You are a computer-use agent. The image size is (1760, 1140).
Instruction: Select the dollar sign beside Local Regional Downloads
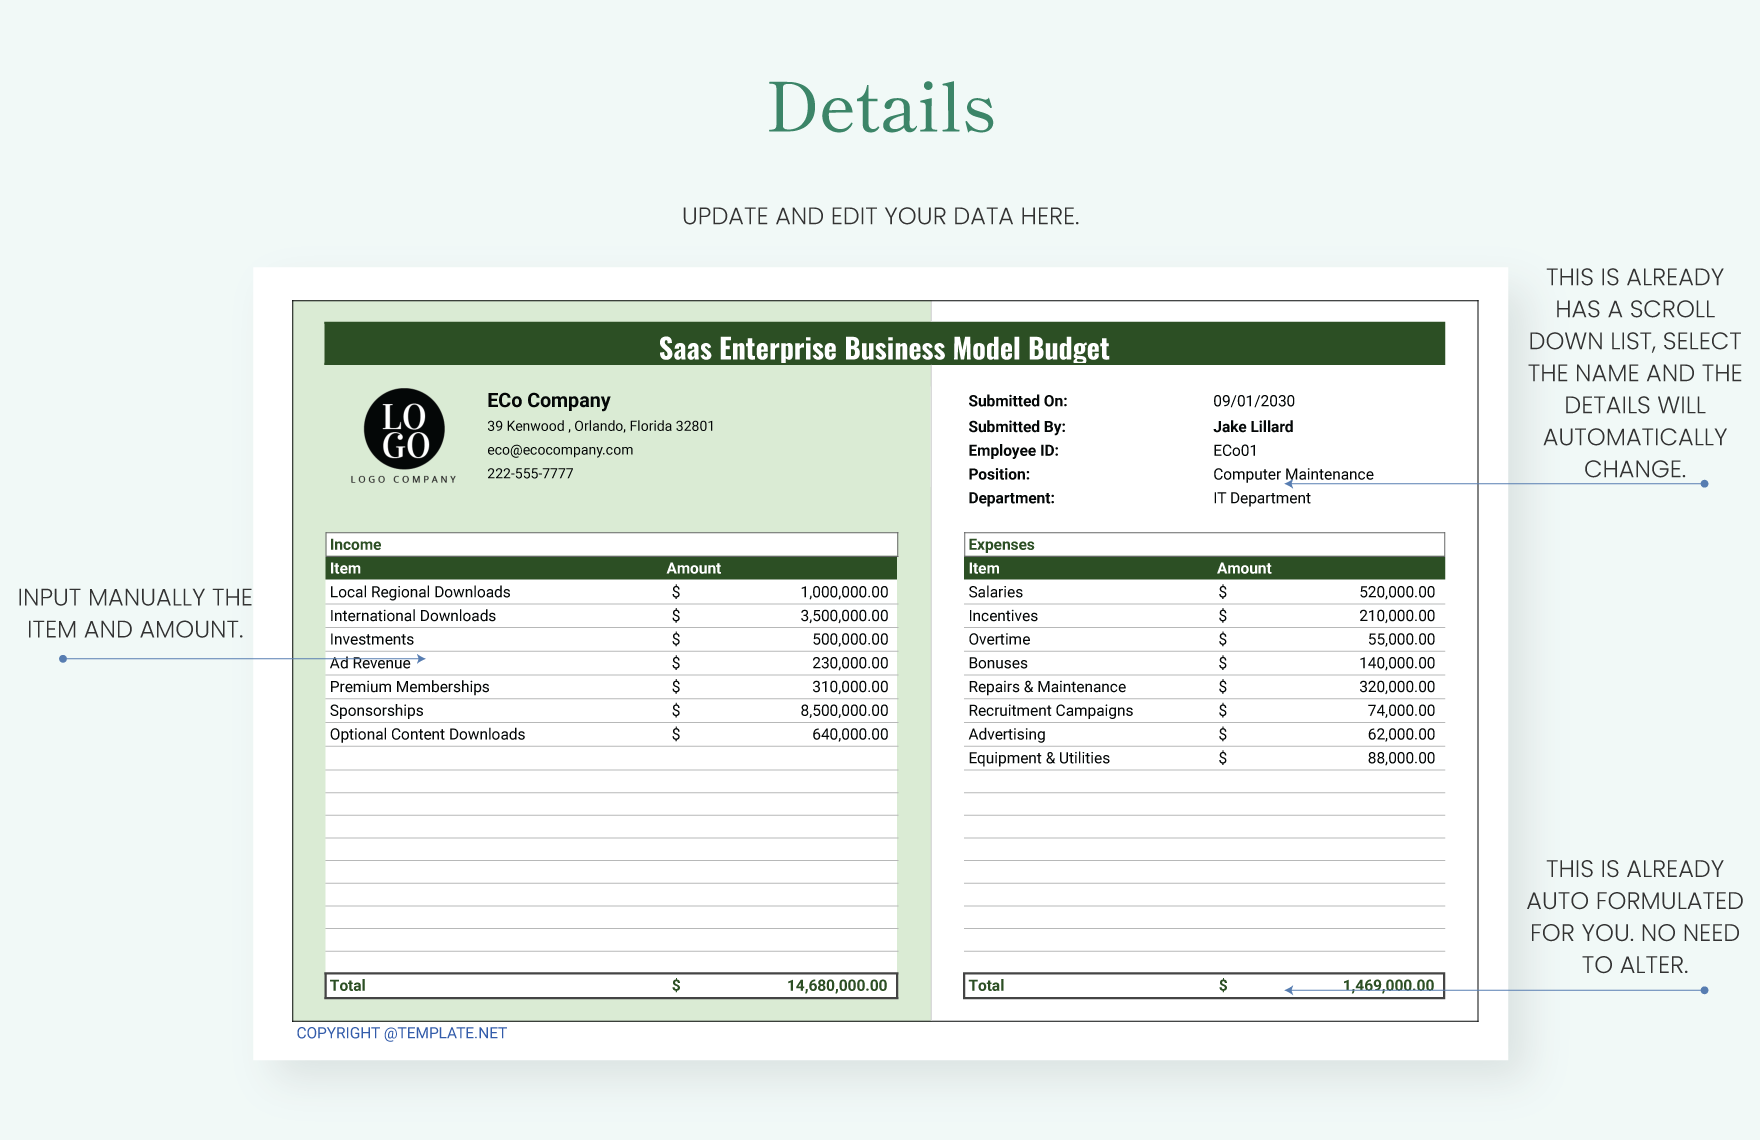pos(676,591)
